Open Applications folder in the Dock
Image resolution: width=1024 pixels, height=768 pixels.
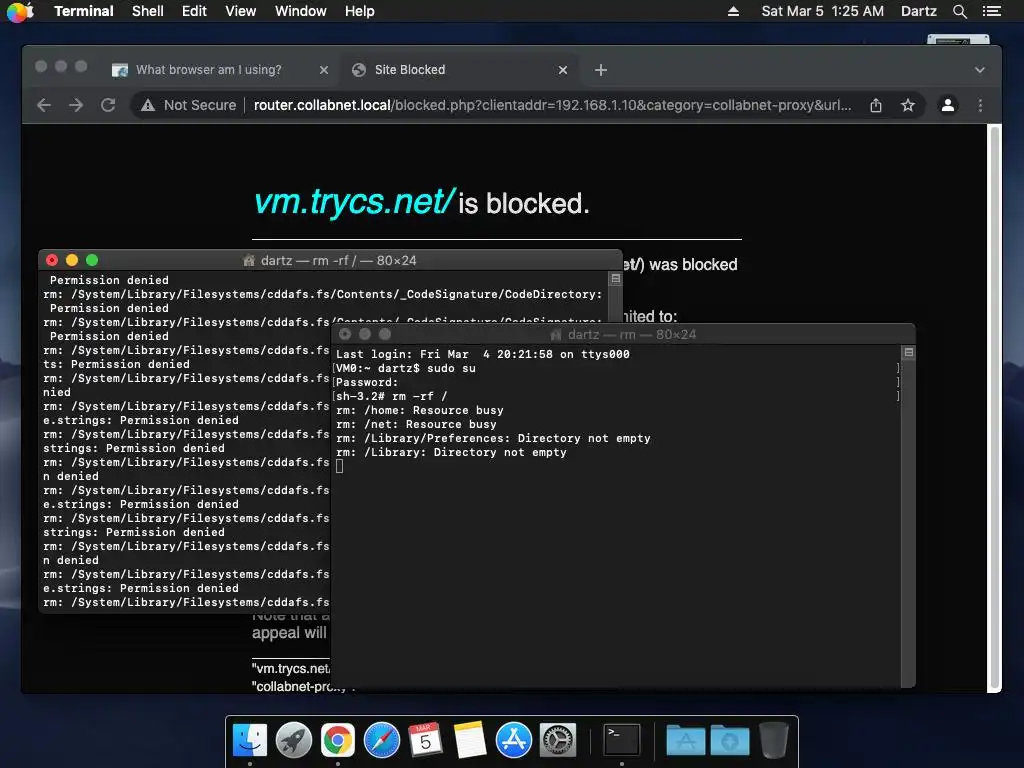coord(685,740)
